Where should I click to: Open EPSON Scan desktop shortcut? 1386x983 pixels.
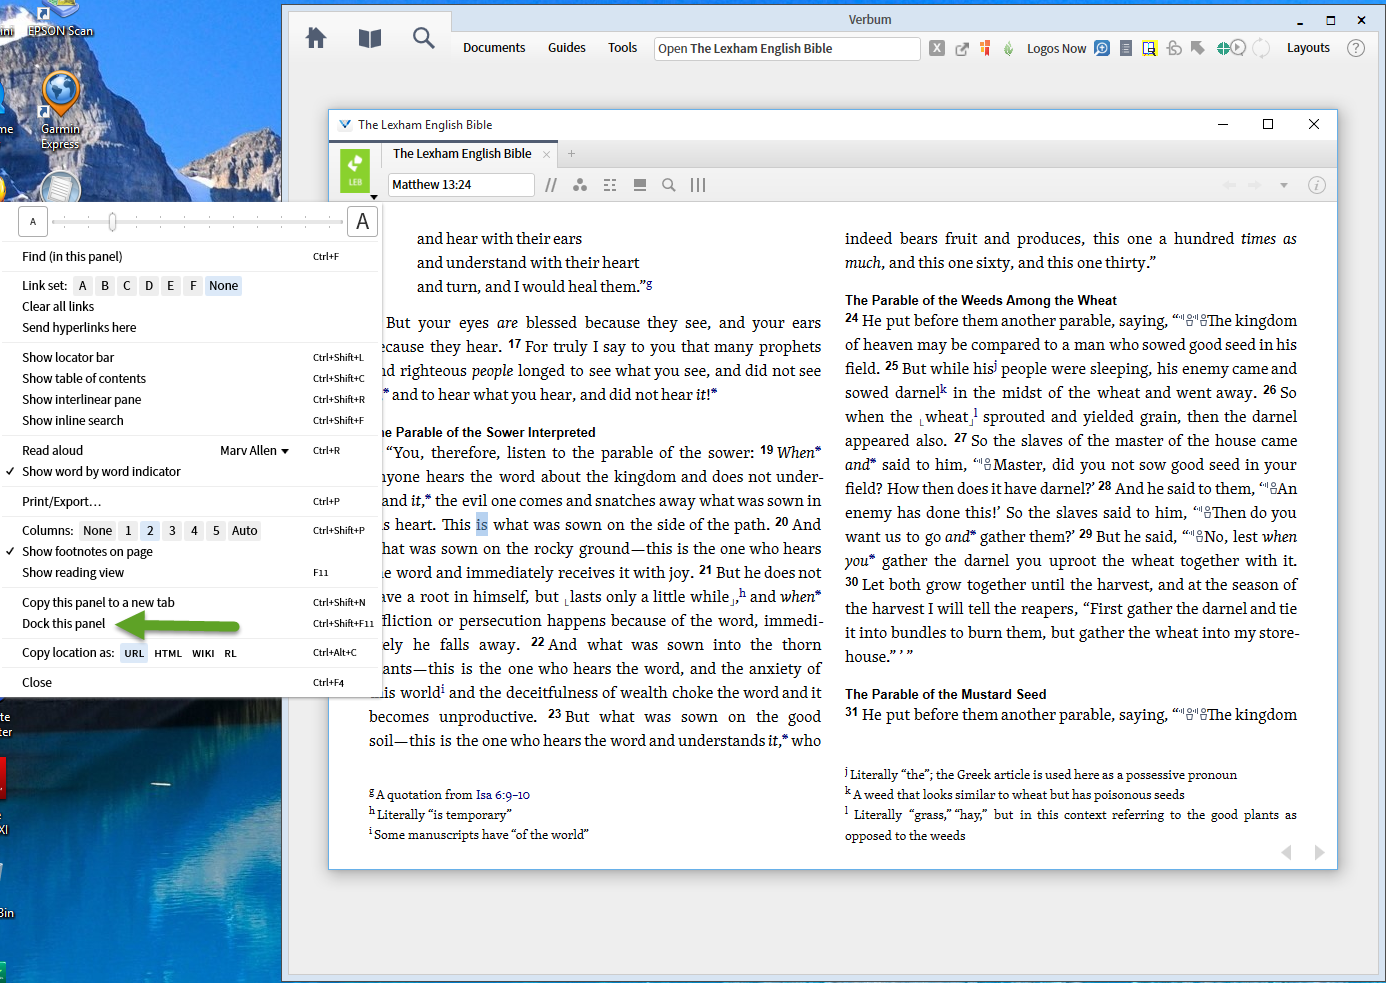point(60,20)
